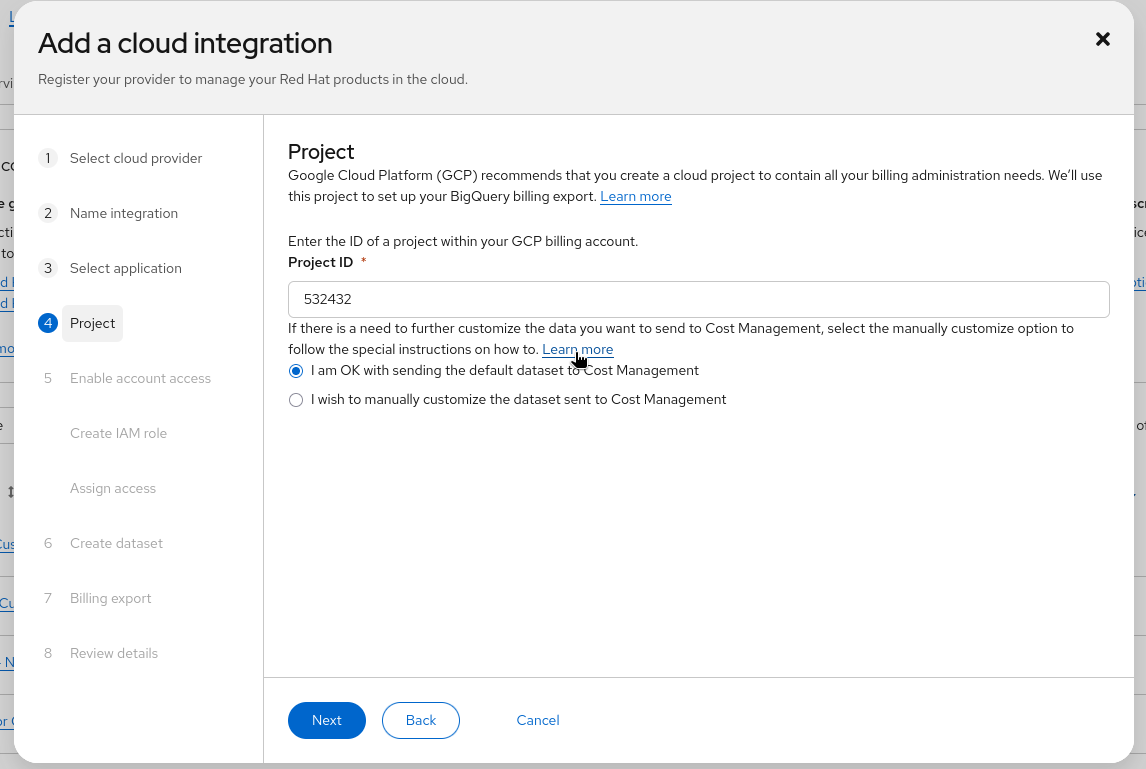Open BigQuery billing export Learn more link
Image resolution: width=1146 pixels, height=769 pixels.
click(x=636, y=197)
